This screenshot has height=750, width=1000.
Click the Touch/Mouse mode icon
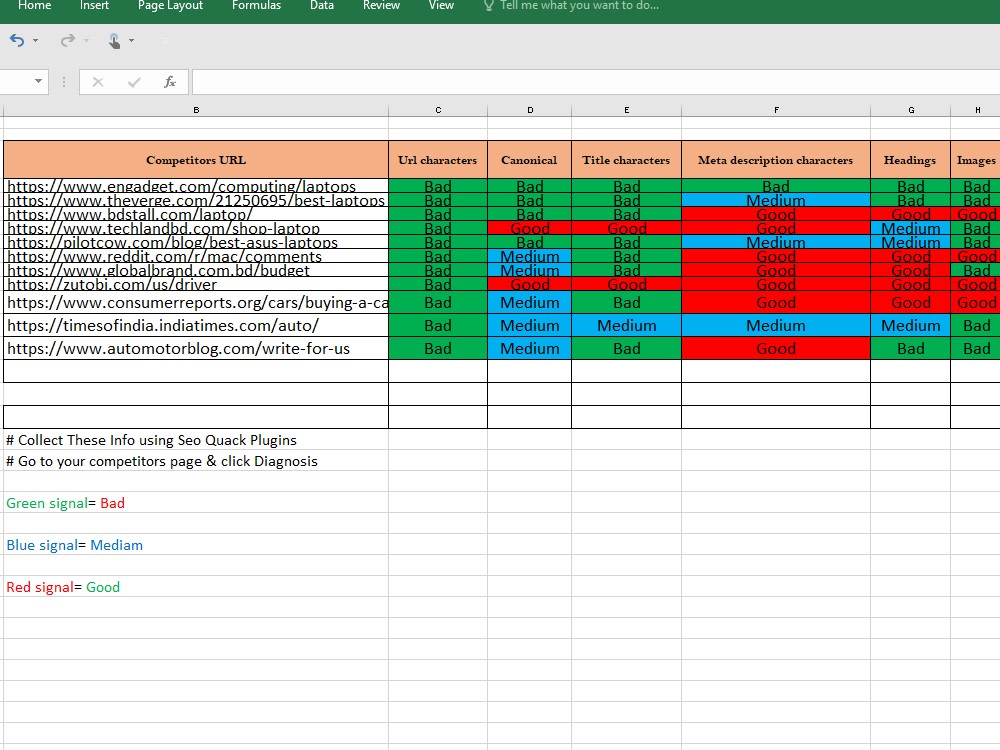tap(114, 41)
